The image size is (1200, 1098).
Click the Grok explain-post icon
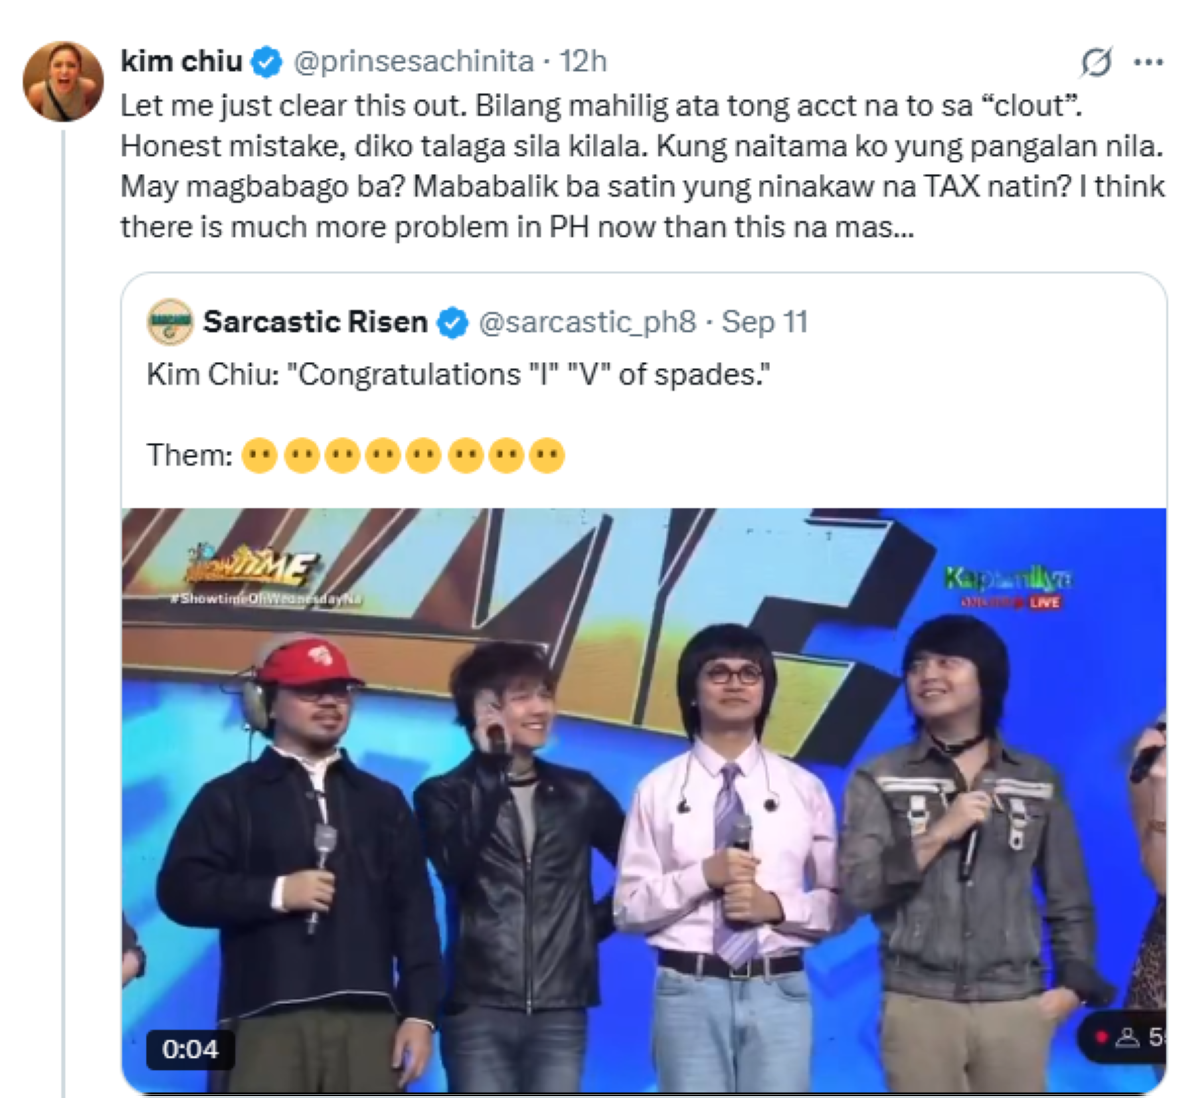[1096, 63]
